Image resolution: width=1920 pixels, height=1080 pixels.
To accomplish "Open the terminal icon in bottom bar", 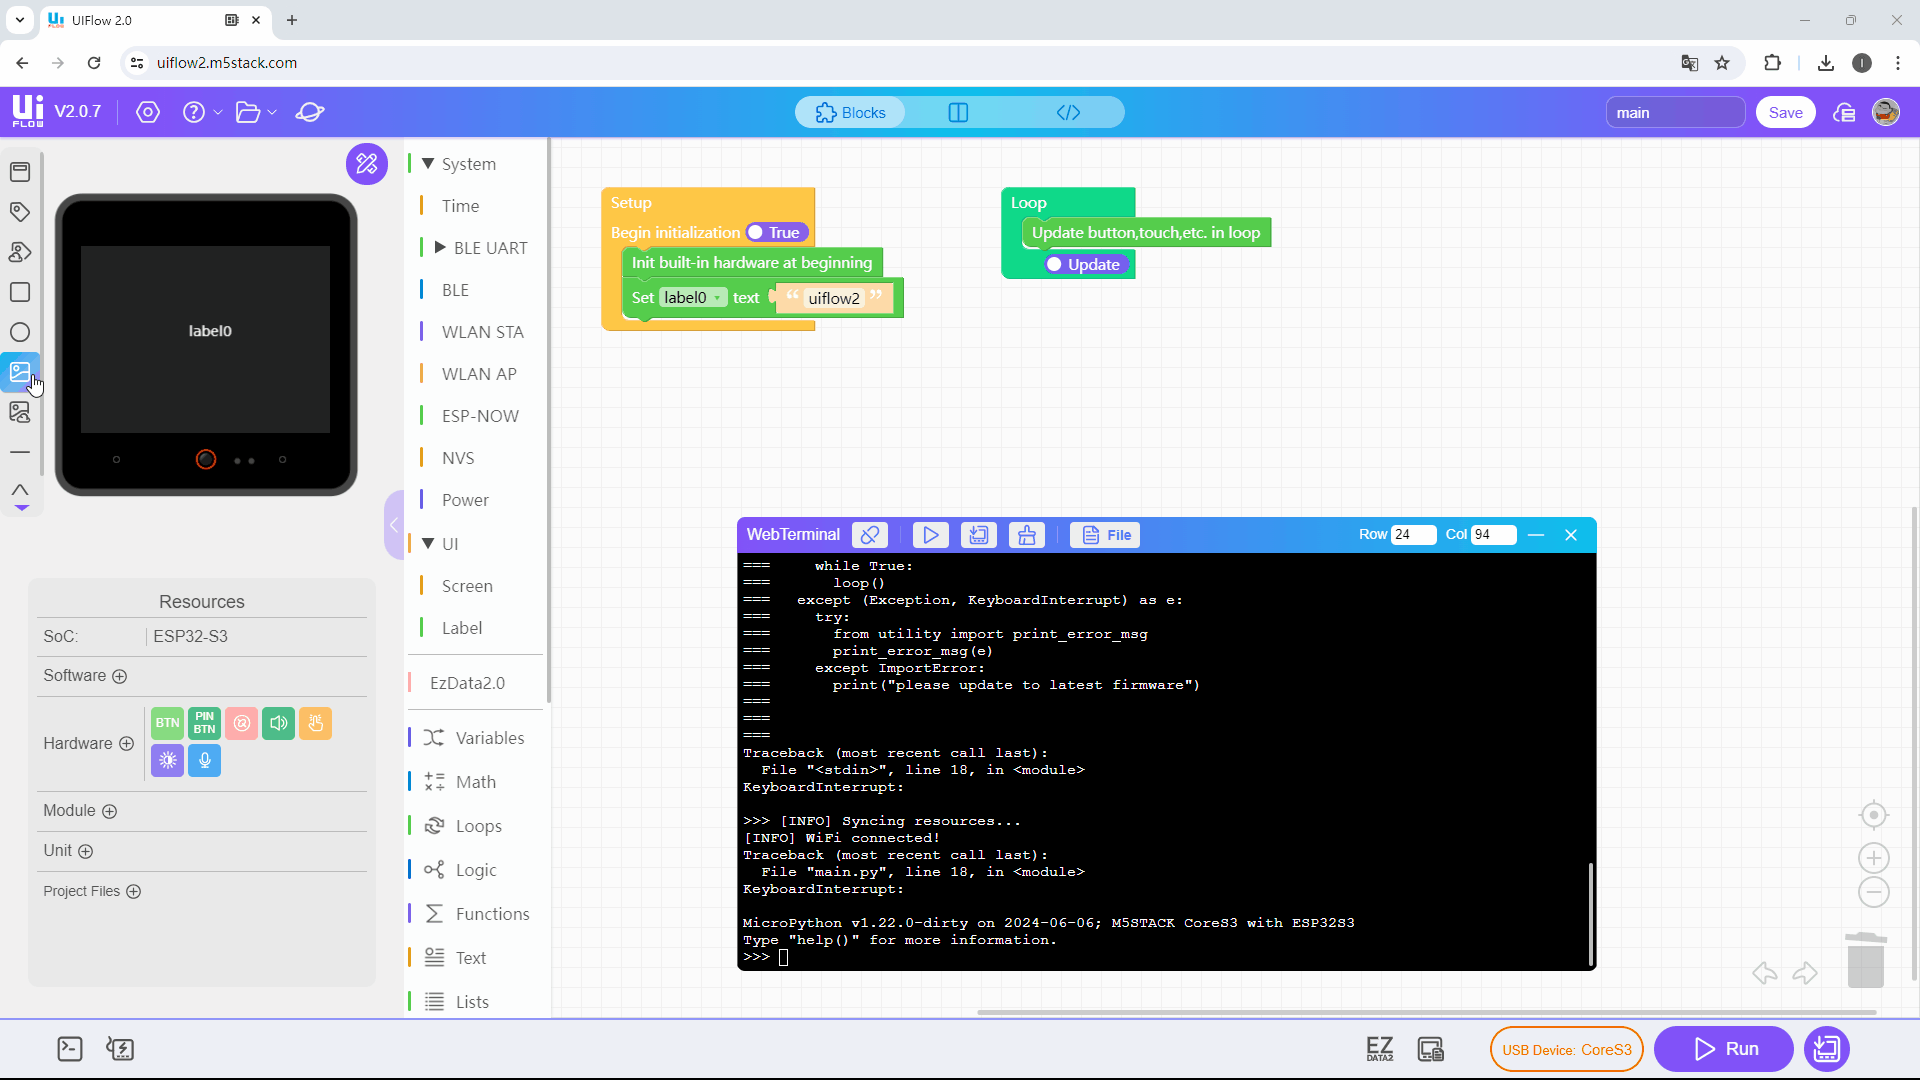I will tap(70, 1049).
